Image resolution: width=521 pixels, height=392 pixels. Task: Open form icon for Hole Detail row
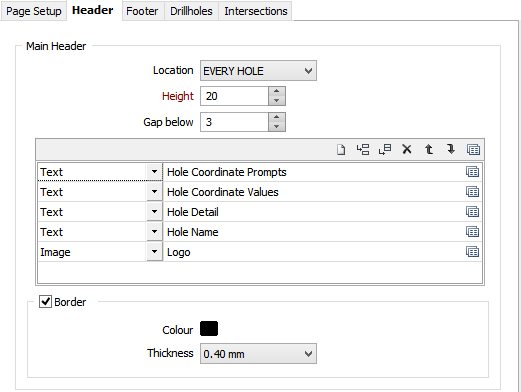pyautogui.click(x=472, y=212)
